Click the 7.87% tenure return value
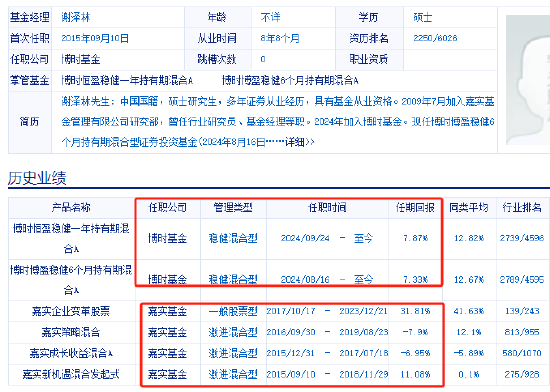The image size is (550, 392). click(x=416, y=238)
